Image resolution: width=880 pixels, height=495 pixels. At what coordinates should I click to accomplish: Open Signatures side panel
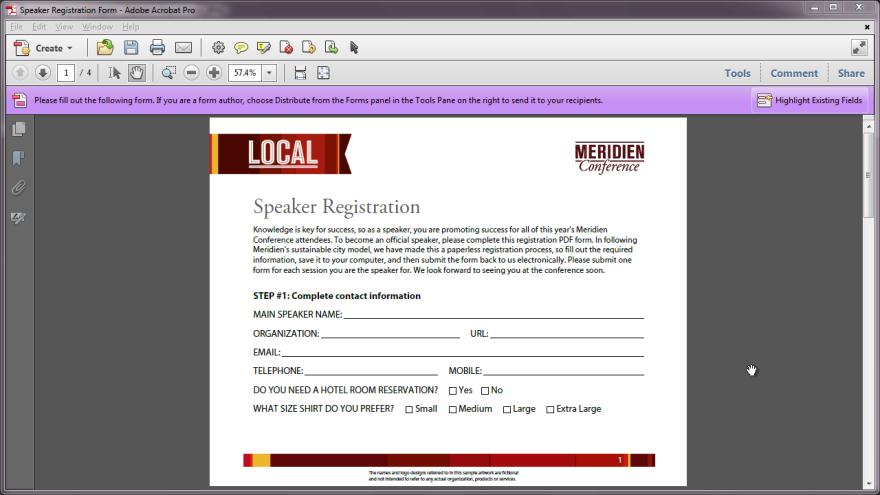point(19,217)
